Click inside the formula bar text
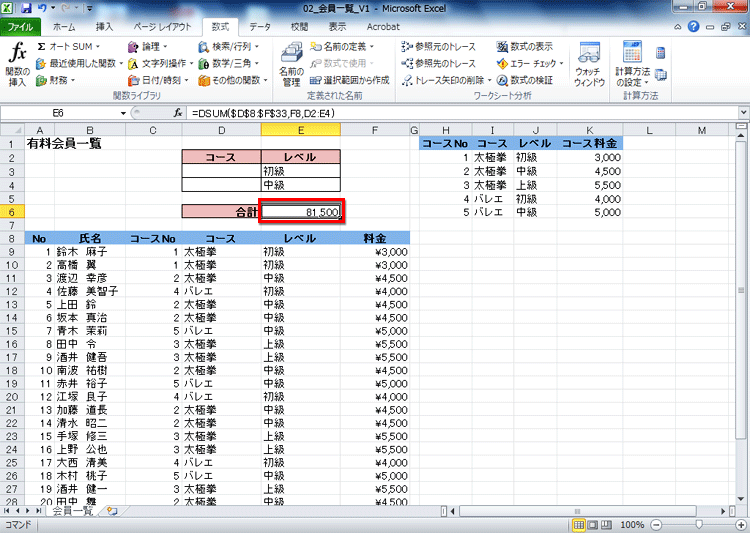This screenshot has height=533, width=750. [263, 113]
